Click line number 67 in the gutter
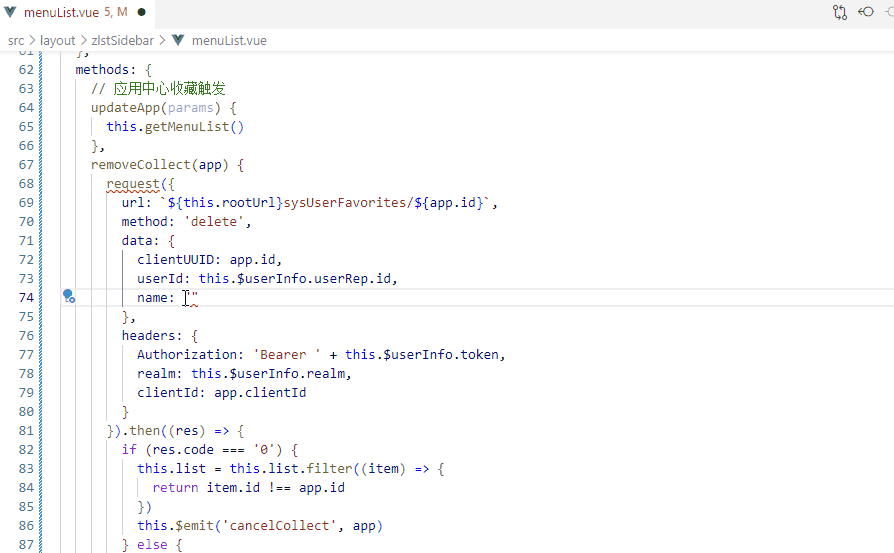Image resolution: width=894 pixels, height=553 pixels. (x=26, y=164)
